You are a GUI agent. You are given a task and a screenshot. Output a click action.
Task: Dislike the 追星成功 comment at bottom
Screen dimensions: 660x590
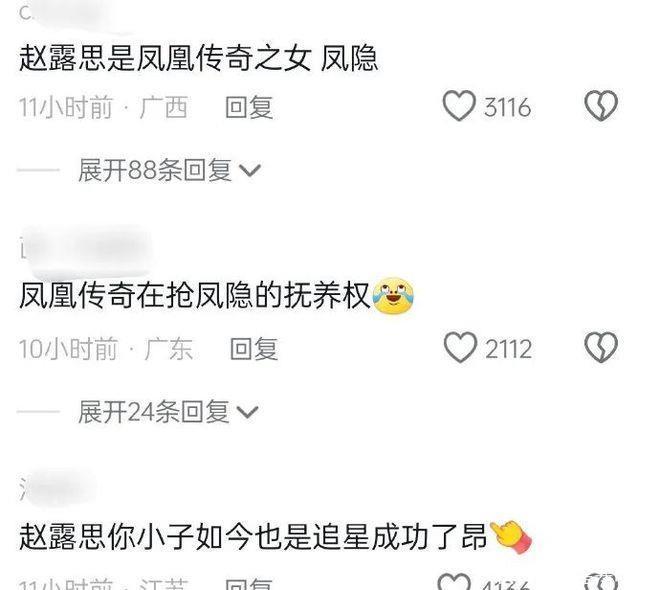601,582
